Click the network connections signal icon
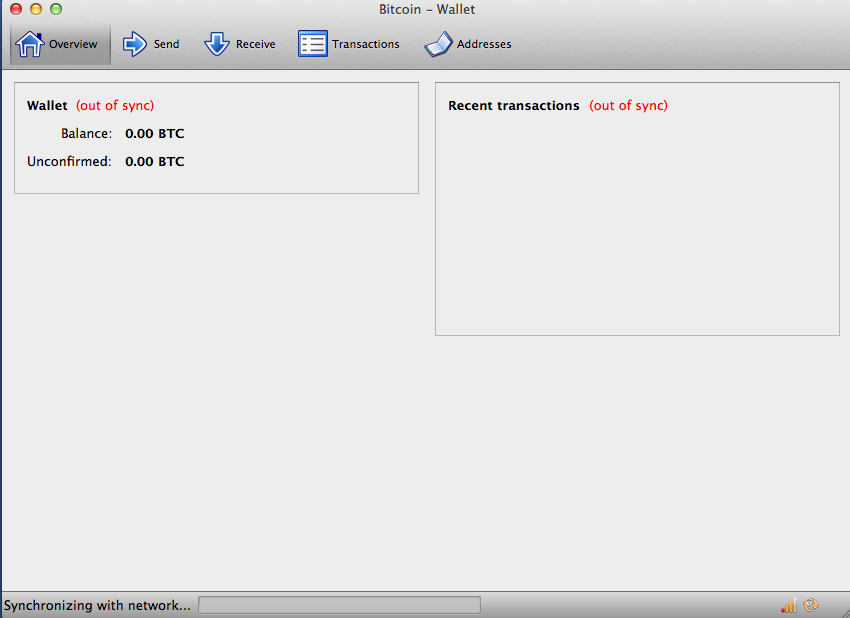This screenshot has width=850, height=618. [789, 605]
